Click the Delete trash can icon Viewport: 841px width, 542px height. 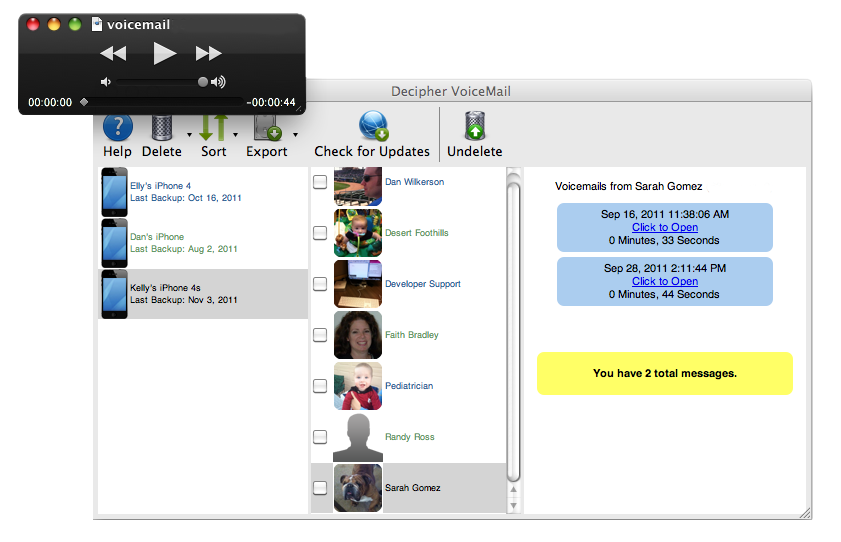[x=161, y=127]
